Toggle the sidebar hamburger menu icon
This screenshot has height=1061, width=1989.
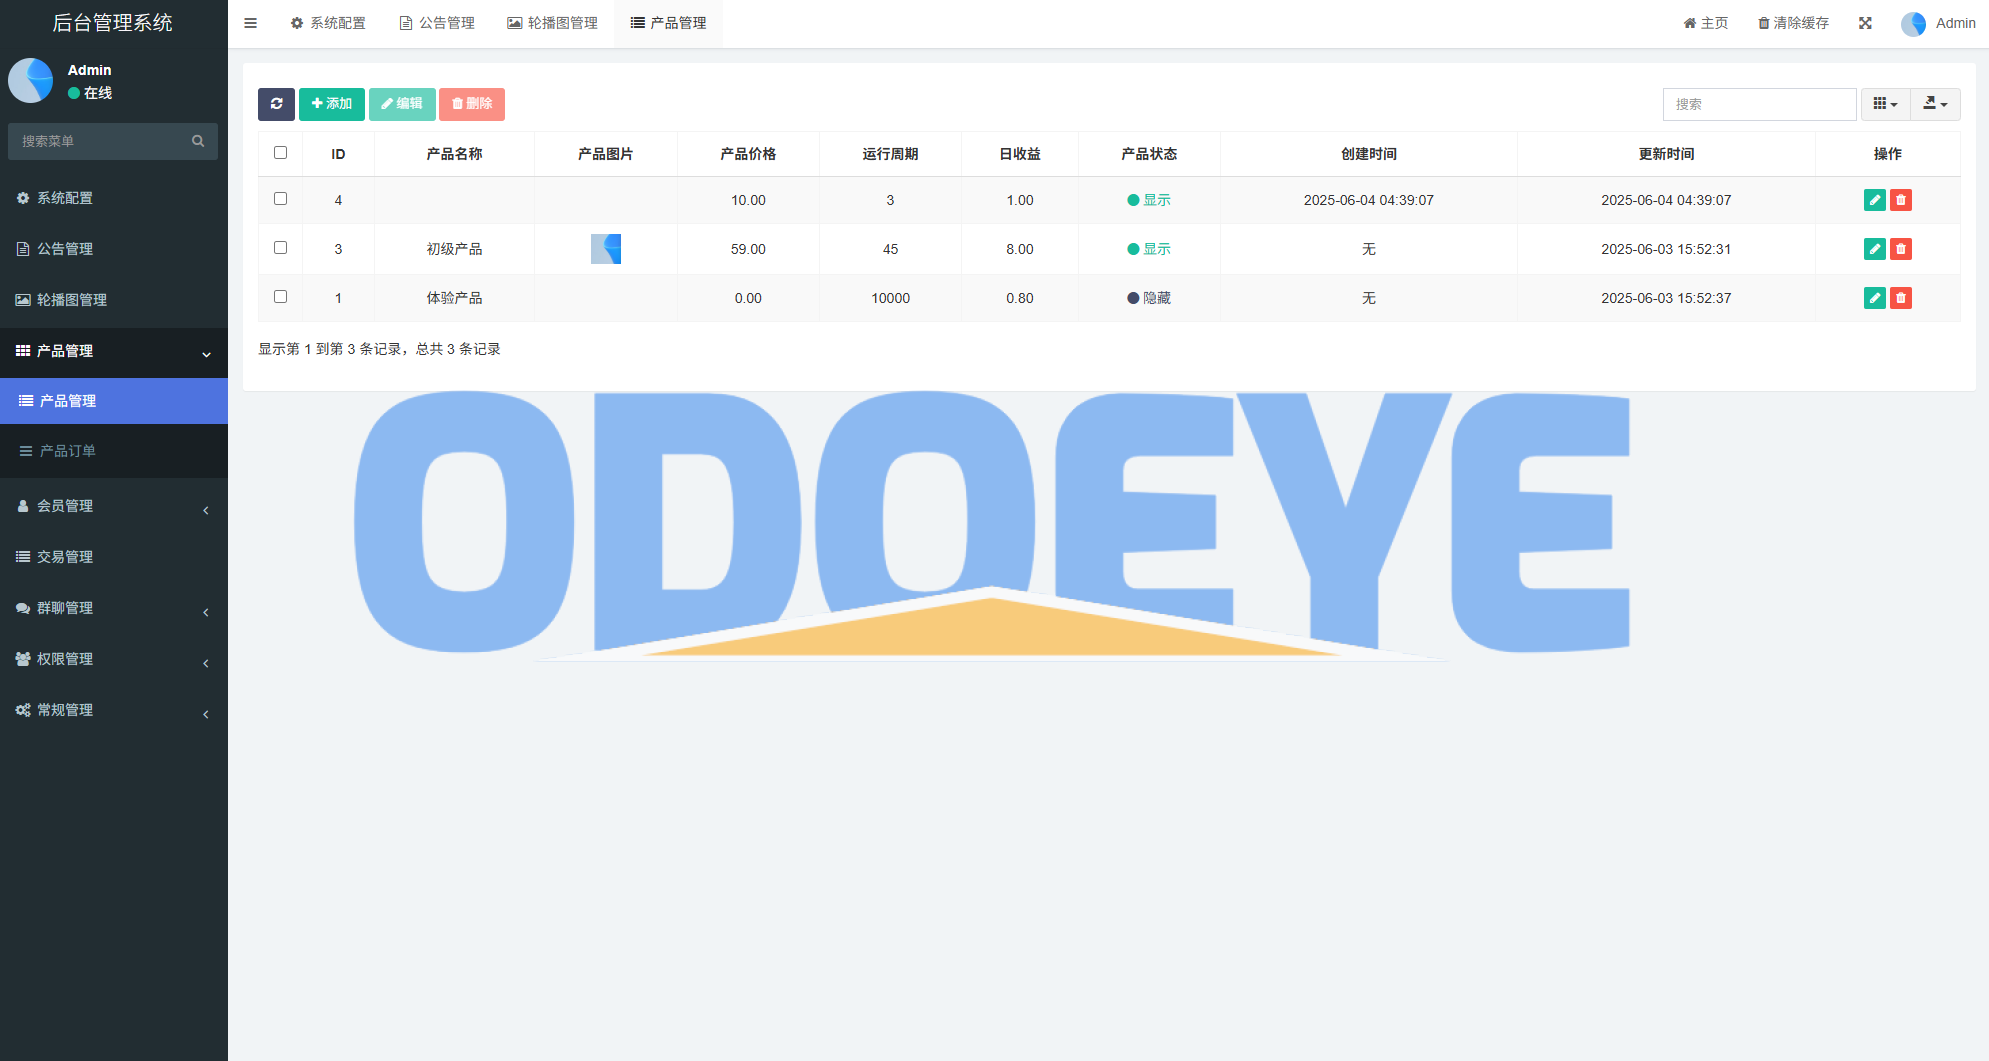(251, 23)
